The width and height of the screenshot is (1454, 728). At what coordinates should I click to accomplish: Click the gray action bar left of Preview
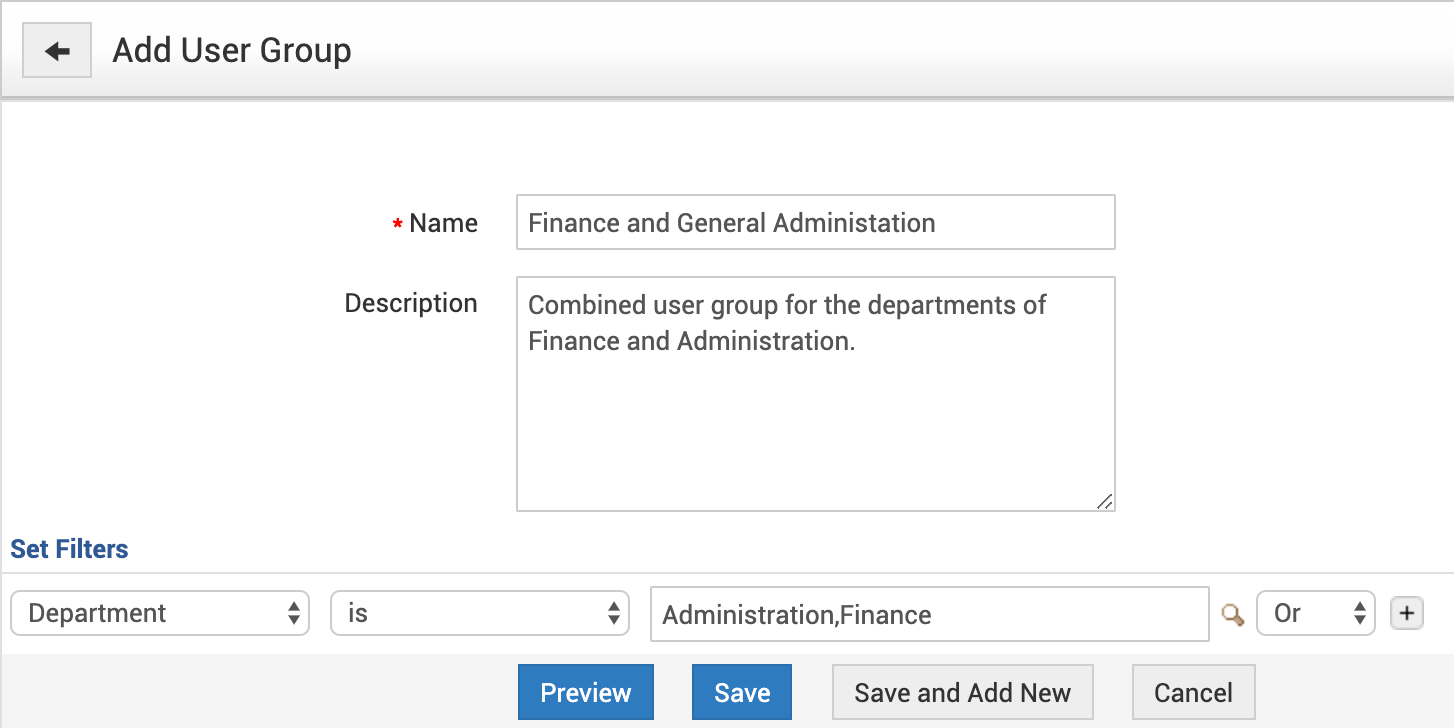pos(260,692)
